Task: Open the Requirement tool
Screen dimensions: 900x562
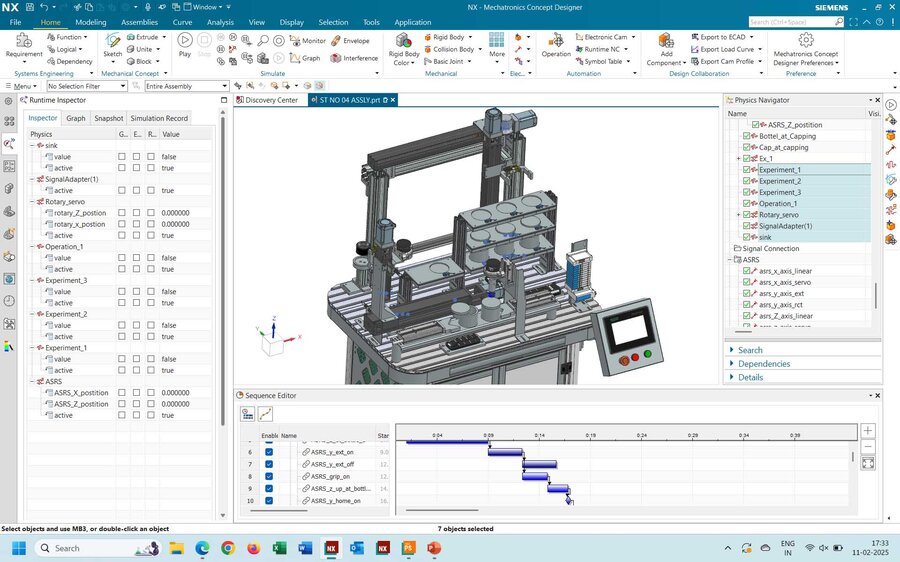Action: pyautogui.click(x=24, y=45)
